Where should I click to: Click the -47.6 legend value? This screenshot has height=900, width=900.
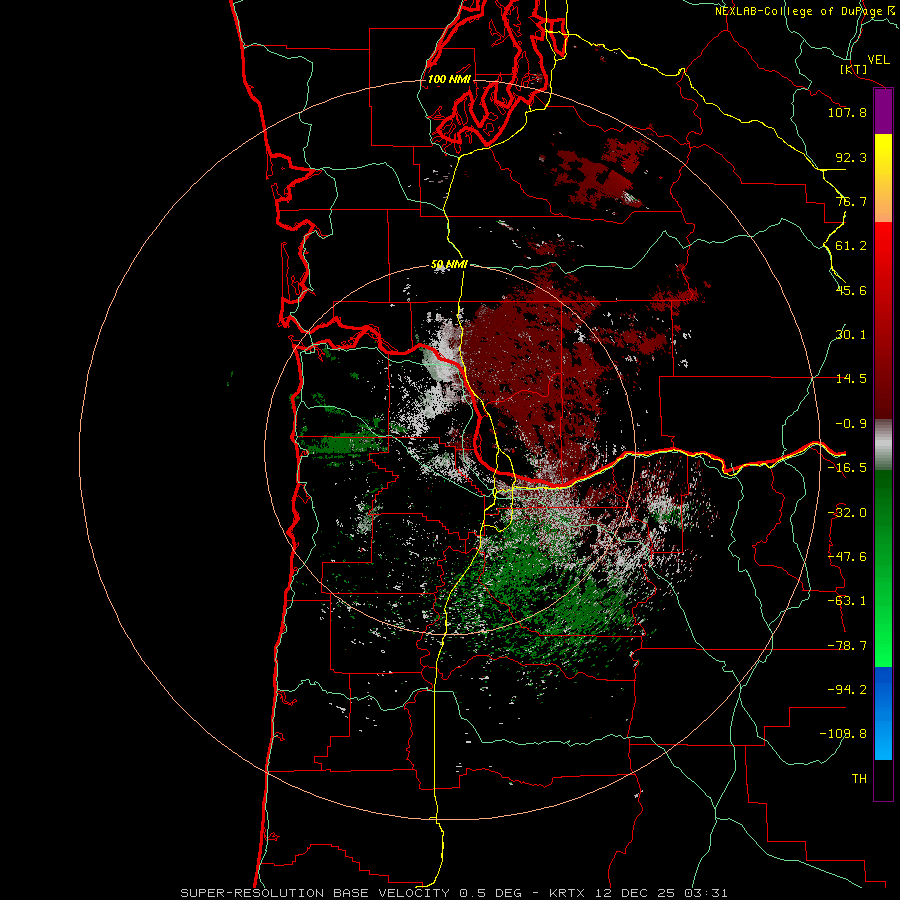click(x=847, y=557)
